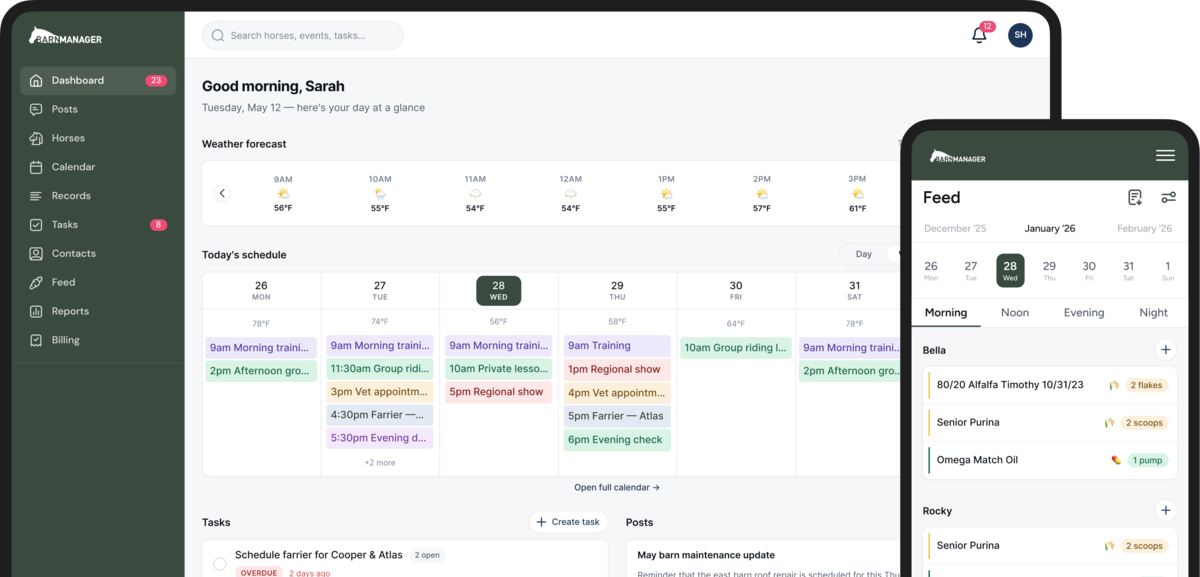
Task: Click the Dashboard home icon in sidebar
Action: coord(36,80)
